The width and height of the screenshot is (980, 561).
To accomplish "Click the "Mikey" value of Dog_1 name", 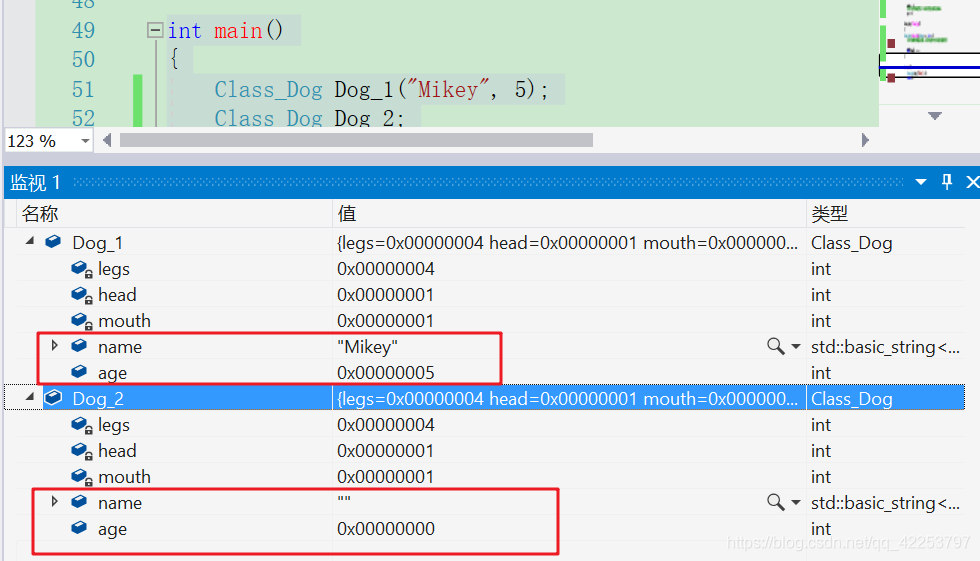I will [x=368, y=347].
